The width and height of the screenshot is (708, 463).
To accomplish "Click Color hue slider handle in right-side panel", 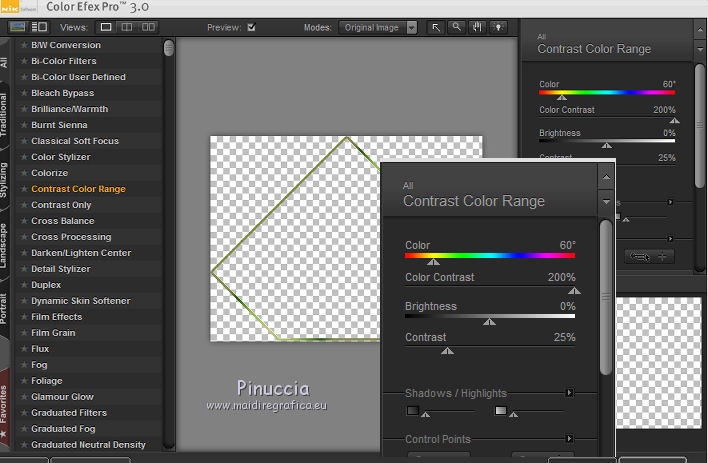I will coord(561,97).
